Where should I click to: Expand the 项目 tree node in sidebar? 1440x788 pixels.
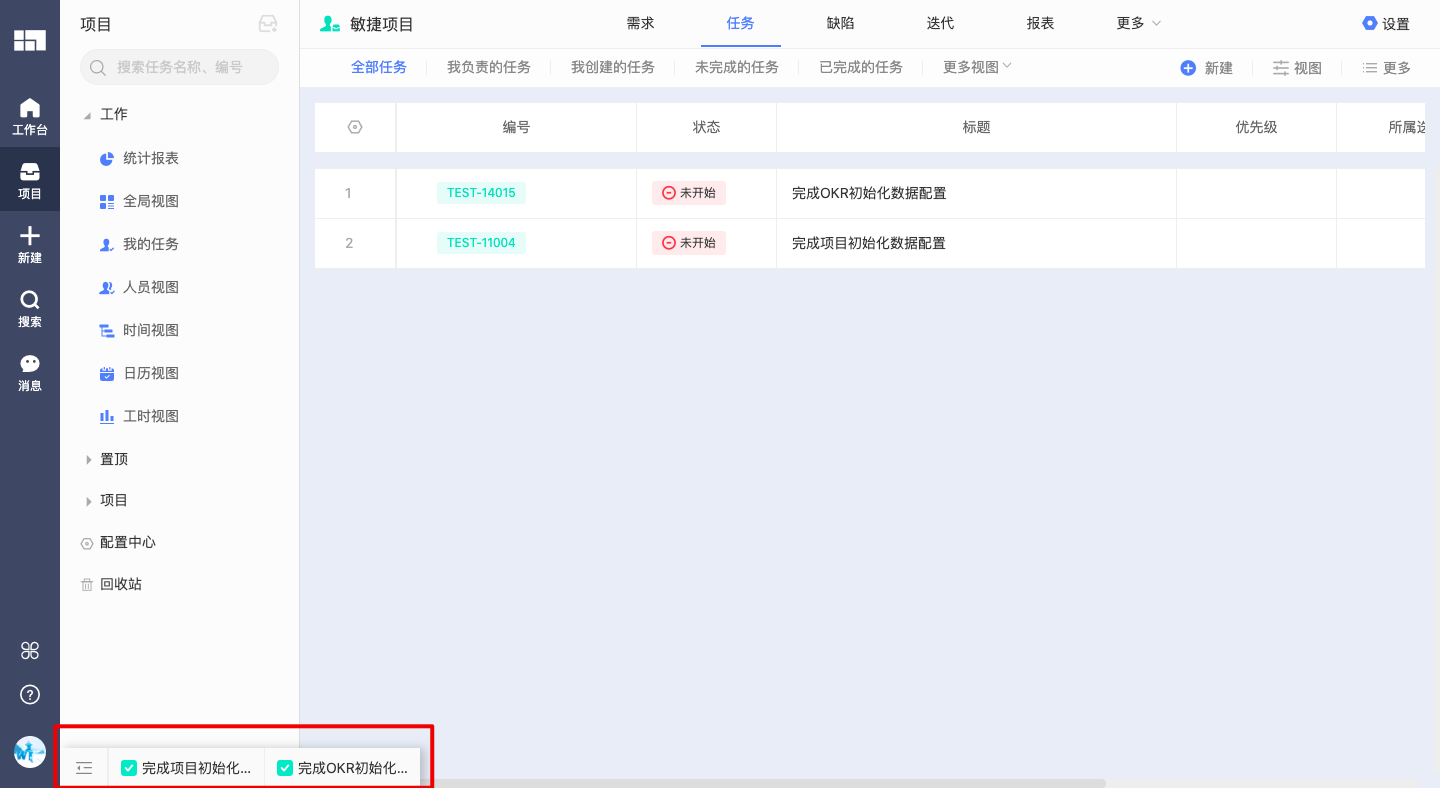click(89, 501)
